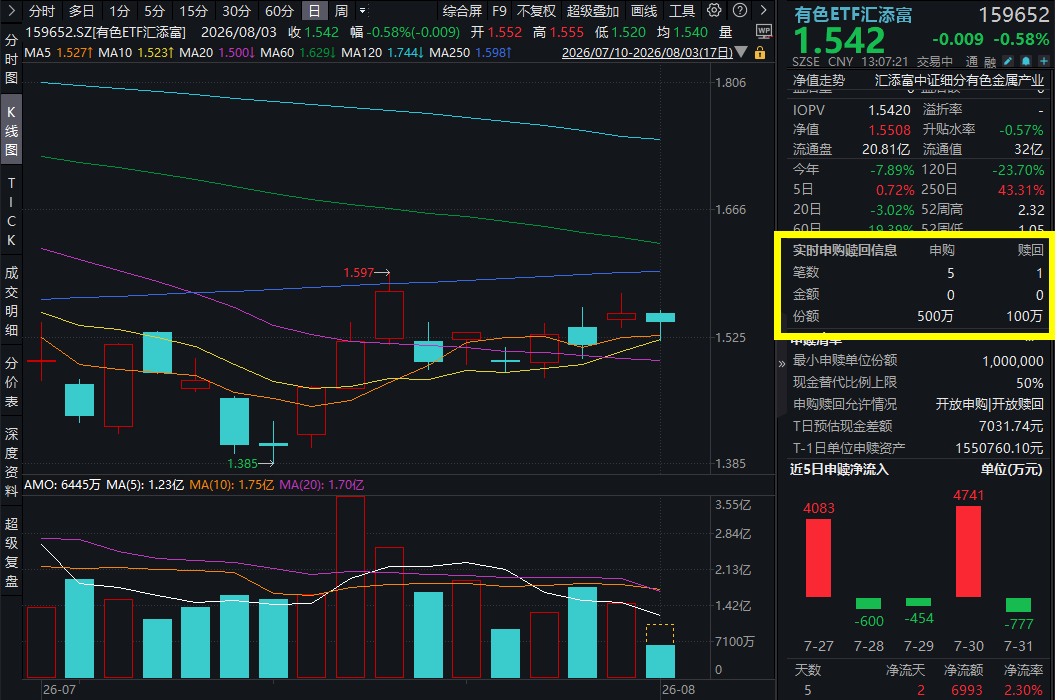The height and width of the screenshot is (700, 1055).
Task: Switch to 多日 period tab
Action: pos(81,11)
